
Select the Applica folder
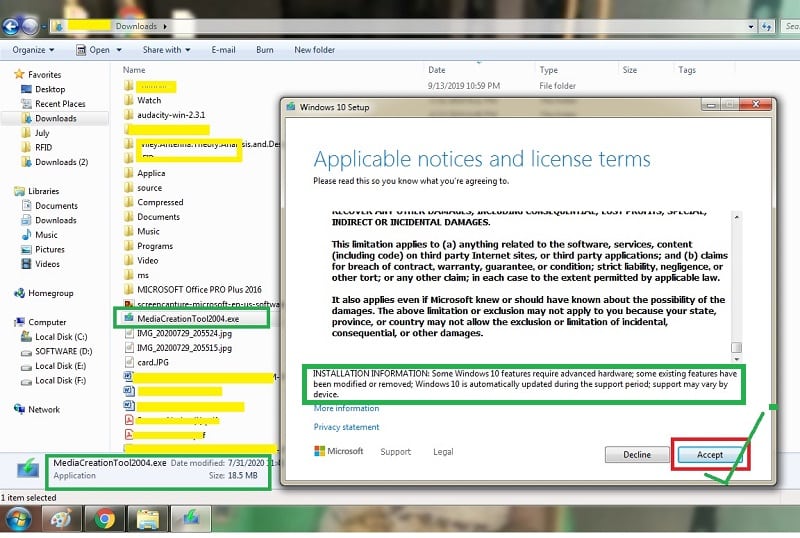click(x=151, y=173)
